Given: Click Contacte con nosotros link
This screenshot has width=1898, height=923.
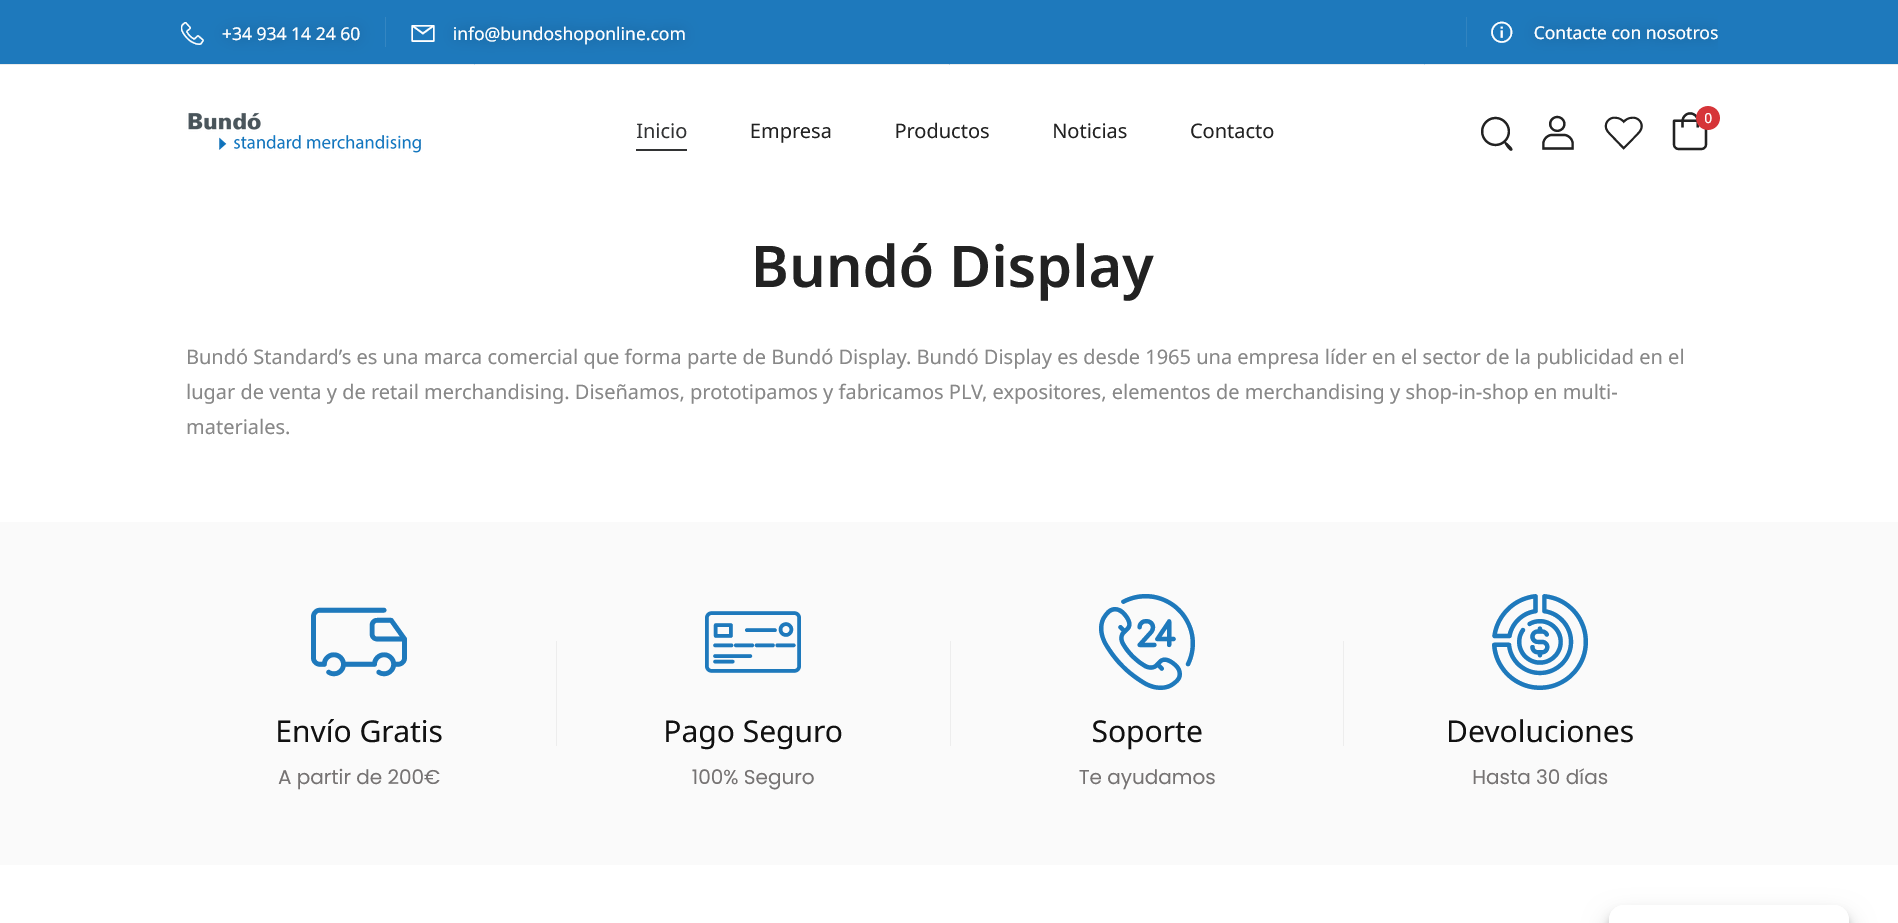Looking at the screenshot, I should pos(1626,33).
